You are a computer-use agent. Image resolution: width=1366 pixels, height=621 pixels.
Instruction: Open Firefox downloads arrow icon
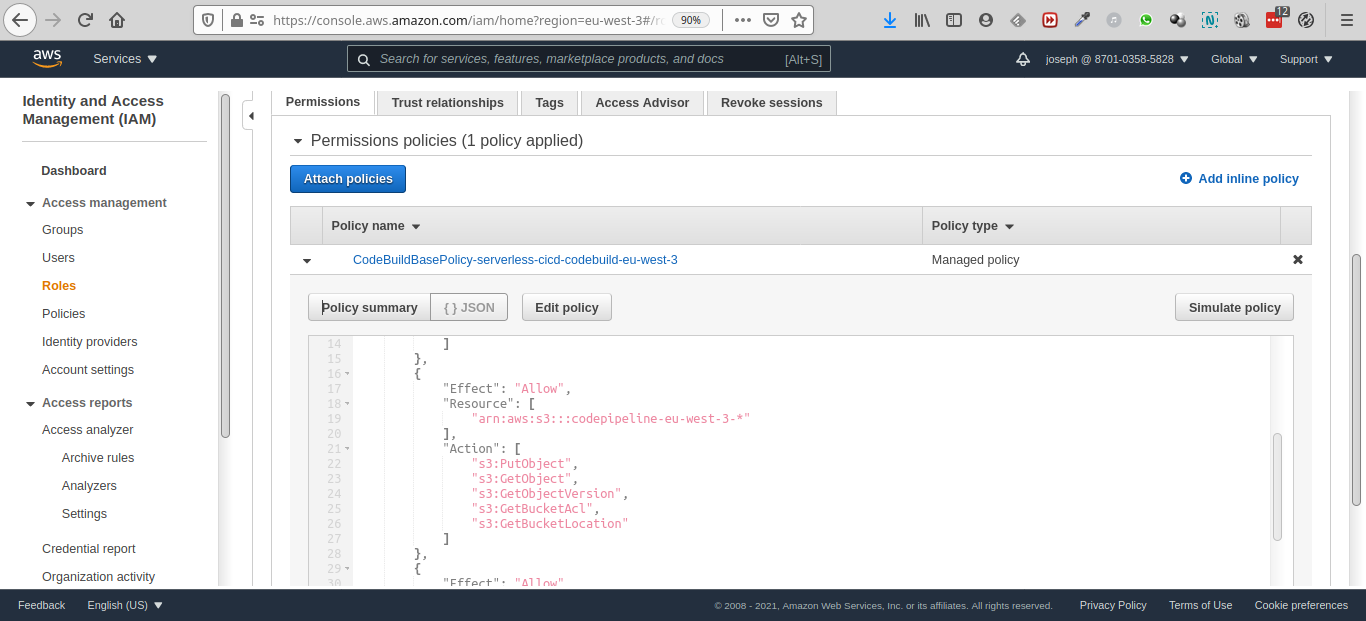pyautogui.click(x=890, y=20)
